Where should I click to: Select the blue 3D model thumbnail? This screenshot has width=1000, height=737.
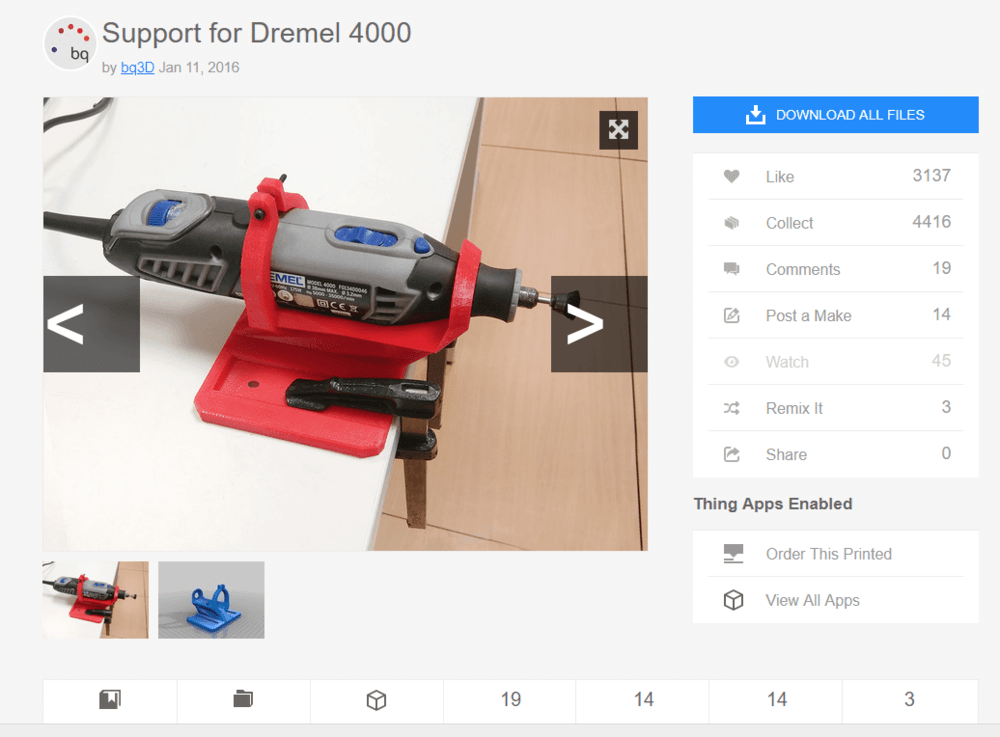pyautogui.click(x=211, y=600)
